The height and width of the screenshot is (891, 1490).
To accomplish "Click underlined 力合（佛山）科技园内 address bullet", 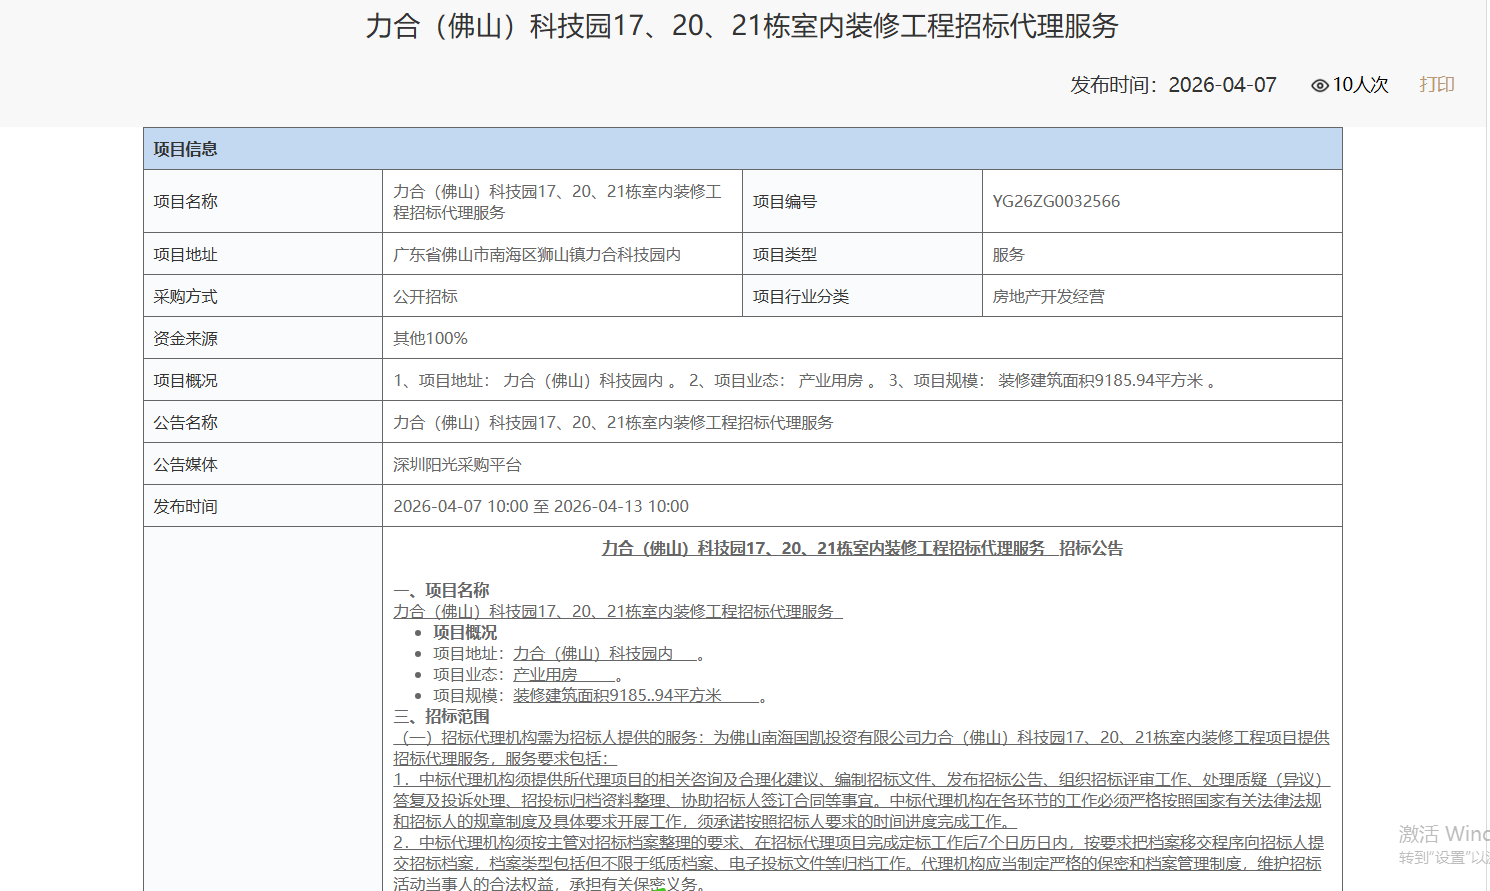I will tap(593, 654).
